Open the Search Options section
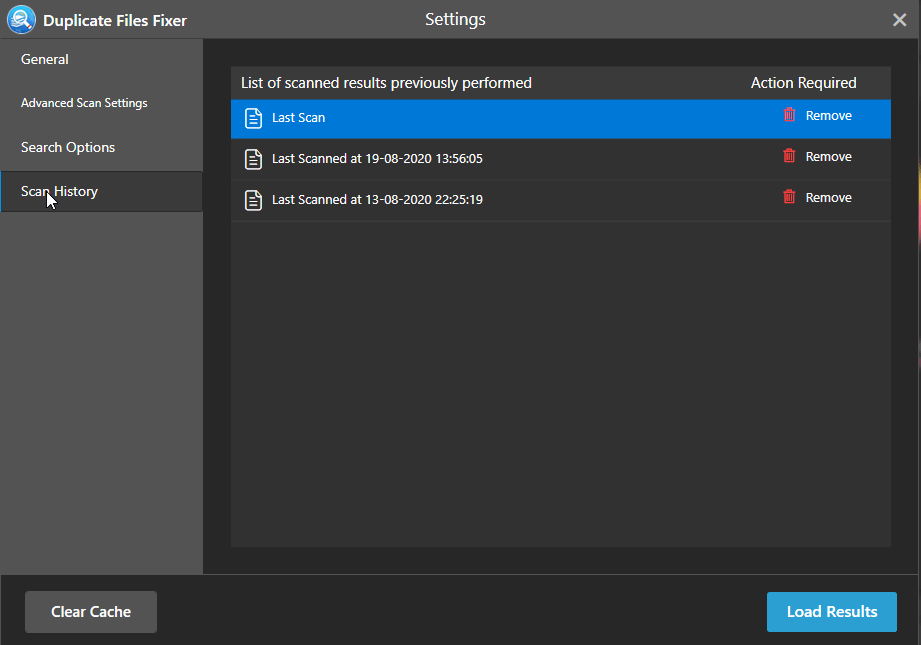This screenshot has height=645, width=921. [x=68, y=147]
